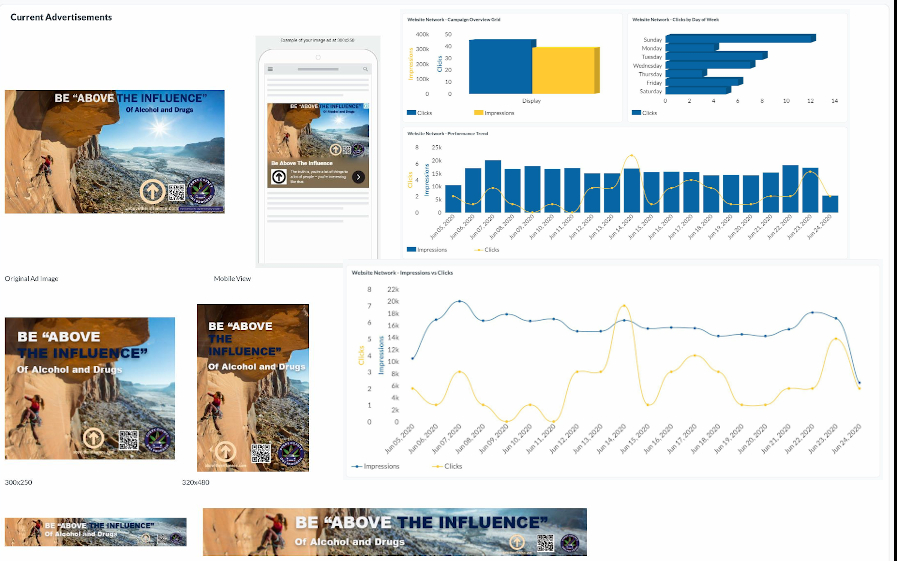Click the up-arrow icon in the 320x480 ad

(225, 451)
